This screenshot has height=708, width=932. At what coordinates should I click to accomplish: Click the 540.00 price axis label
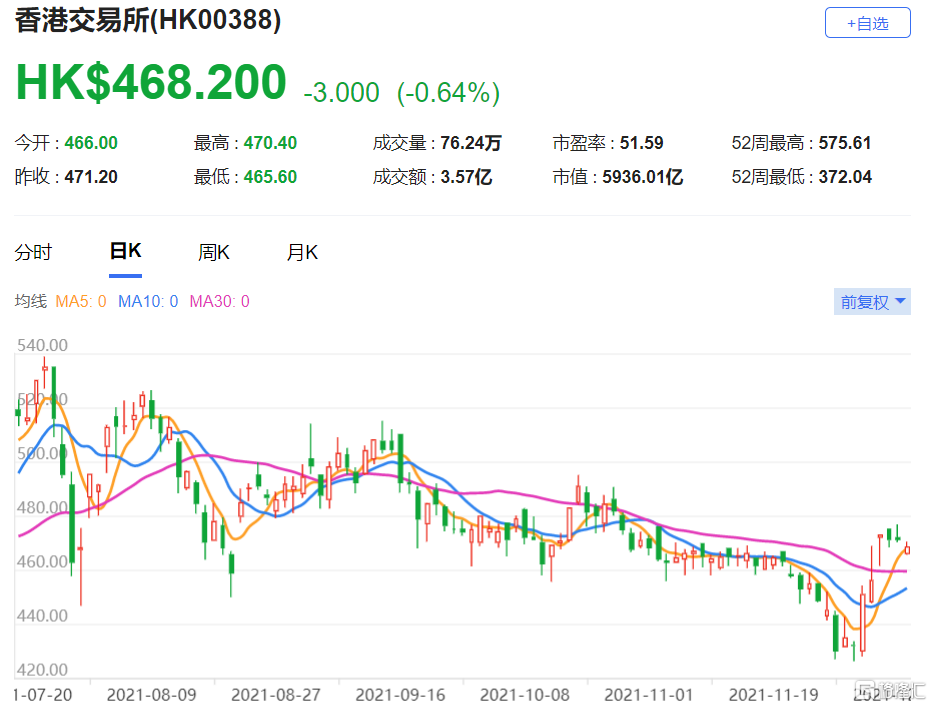click(x=42, y=345)
